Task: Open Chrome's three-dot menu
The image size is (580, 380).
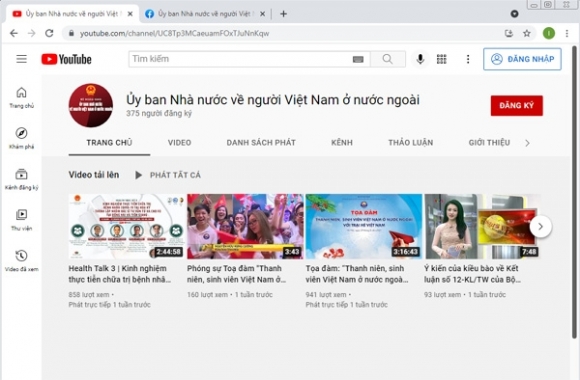Action: (x=567, y=33)
